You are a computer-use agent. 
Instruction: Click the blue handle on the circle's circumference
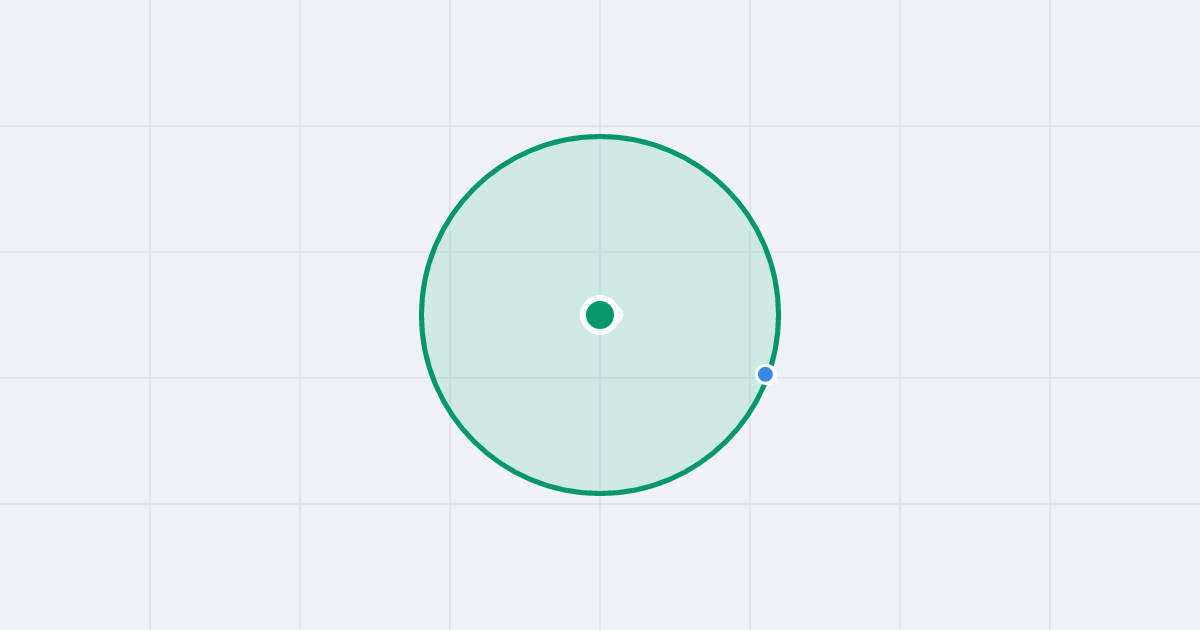point(766,374)
